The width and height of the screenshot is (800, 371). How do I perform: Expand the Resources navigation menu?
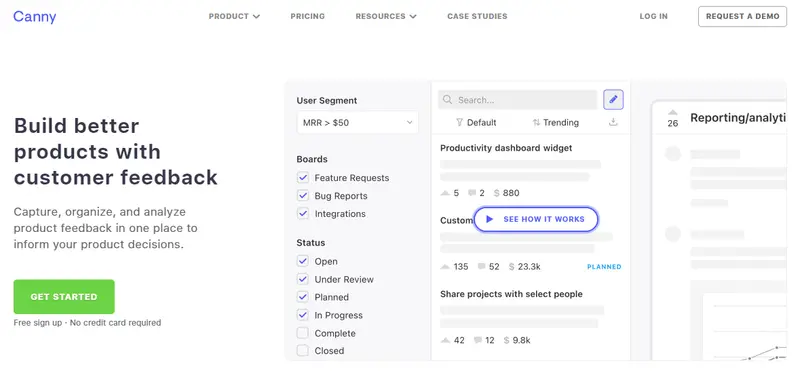tap(386, 16)
